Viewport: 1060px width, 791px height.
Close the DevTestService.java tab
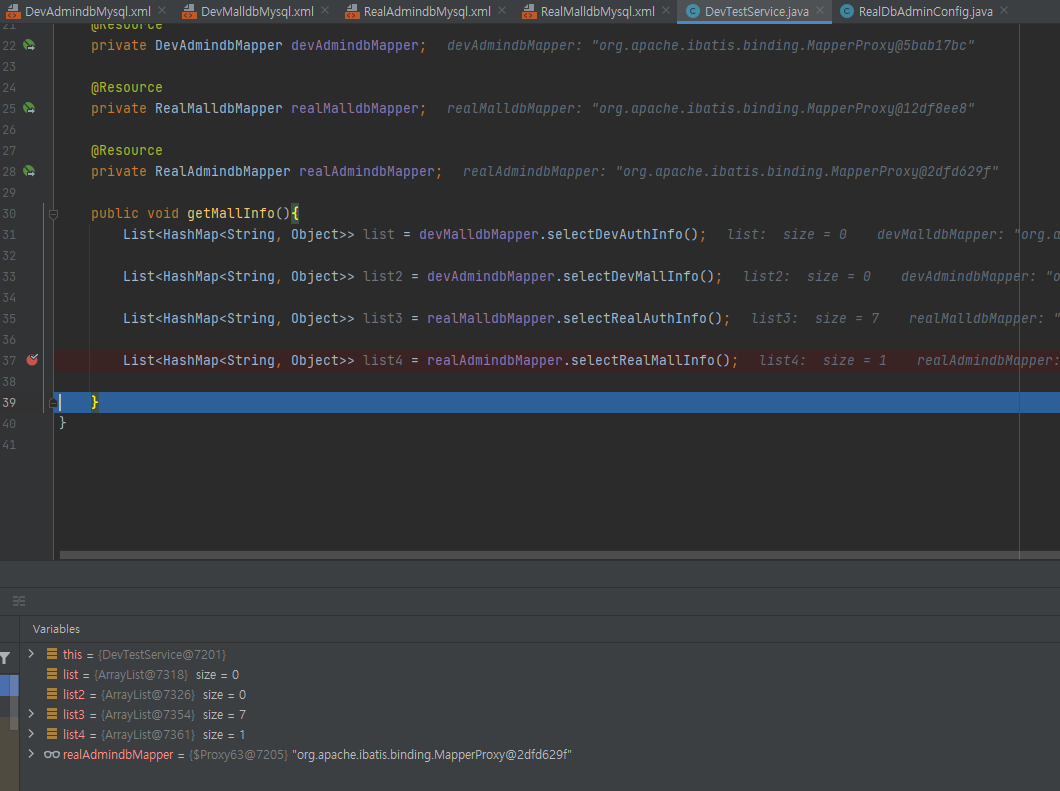820,11
